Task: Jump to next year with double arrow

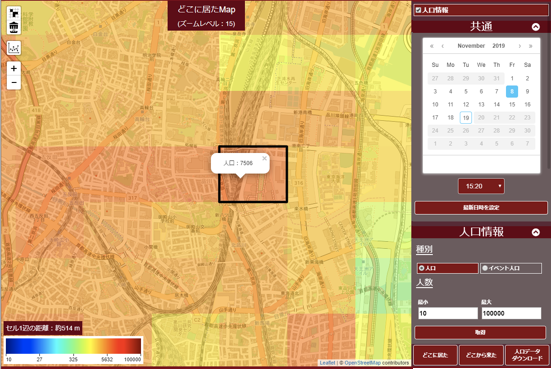Action: click(531, 46)
